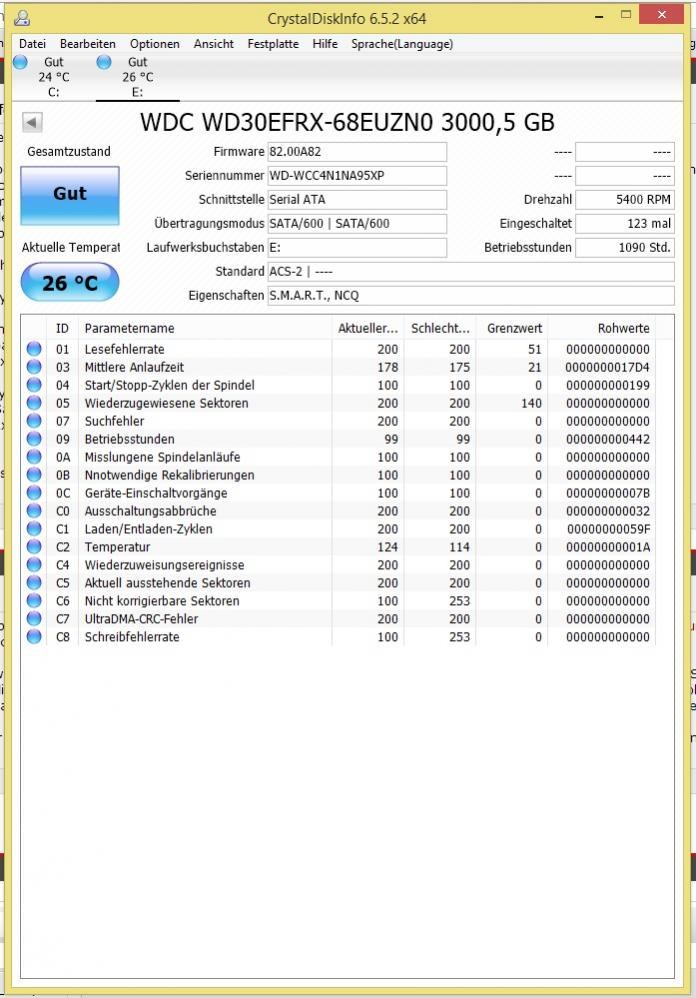Click status icon for Laden/Entladen-Zyklen row
Image resolution: width=696 pixels, height=998 pixels.
34,529
